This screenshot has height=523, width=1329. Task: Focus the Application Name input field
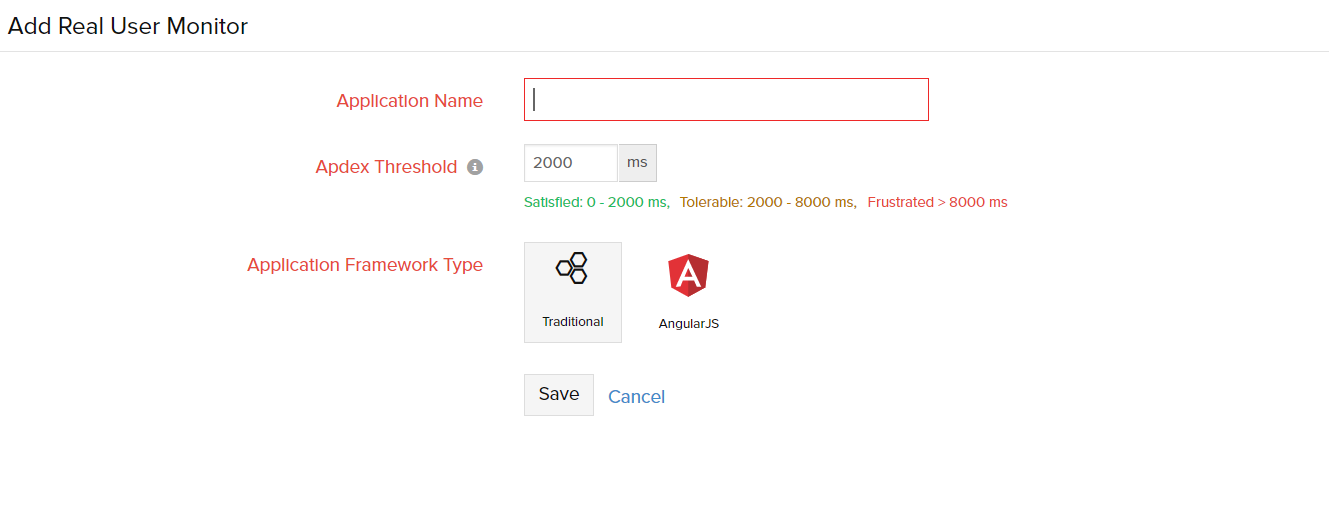(x=726, y=100)
